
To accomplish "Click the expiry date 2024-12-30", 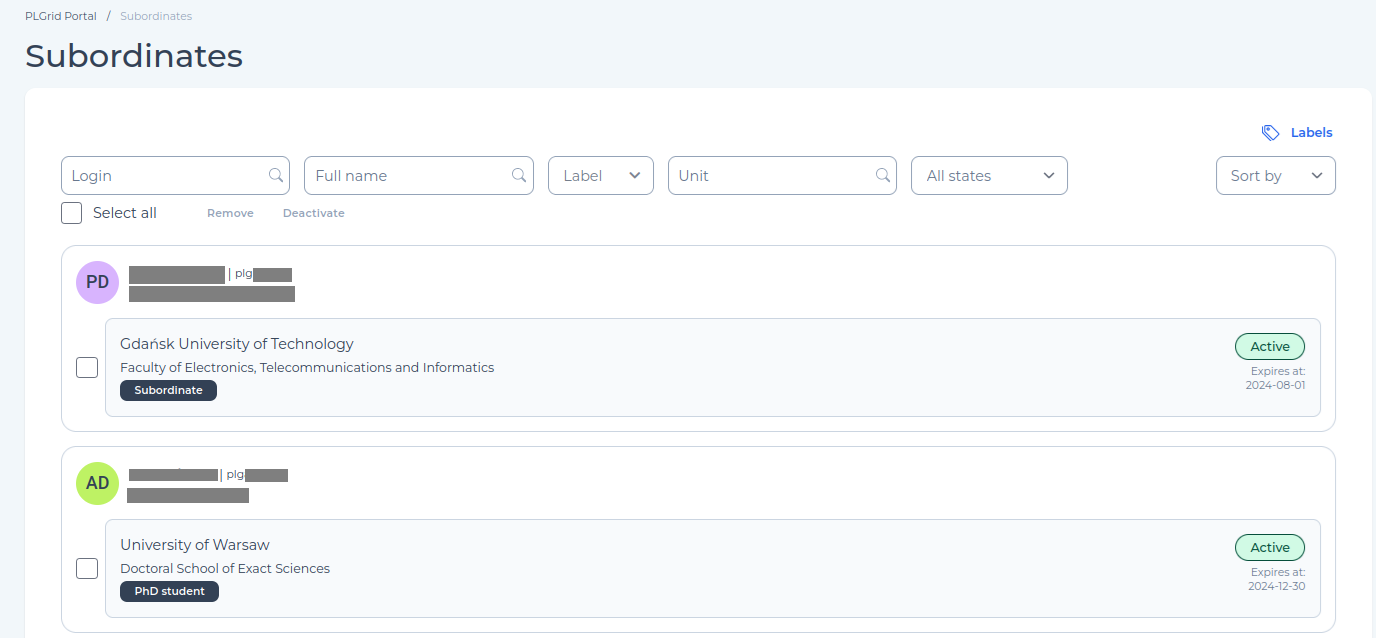I will (1276, 586).
